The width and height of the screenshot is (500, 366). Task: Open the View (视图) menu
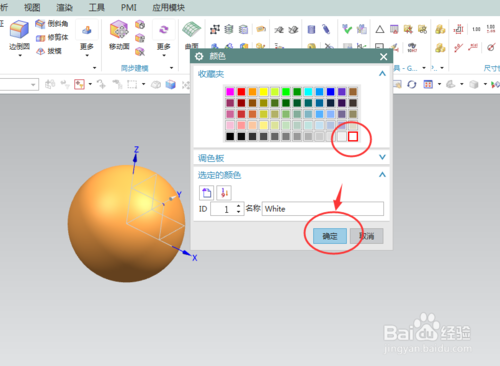click(32, 7)
